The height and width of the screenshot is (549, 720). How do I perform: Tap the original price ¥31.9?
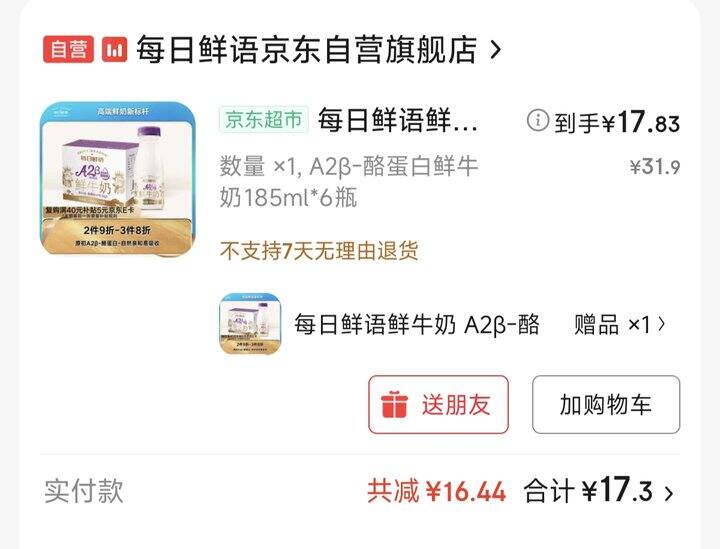(x=655, y=167)
